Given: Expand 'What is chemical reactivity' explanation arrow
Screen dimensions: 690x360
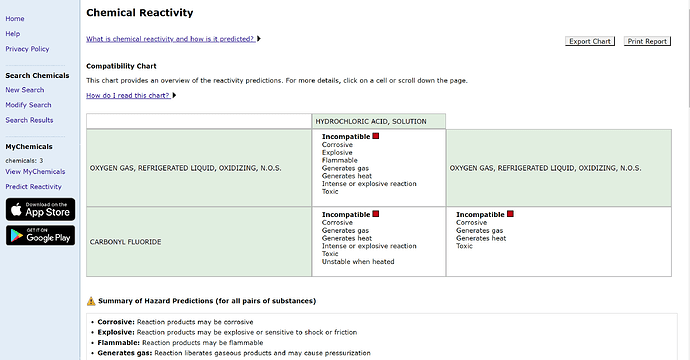Looking at the screenshot, I should [259, 39].
